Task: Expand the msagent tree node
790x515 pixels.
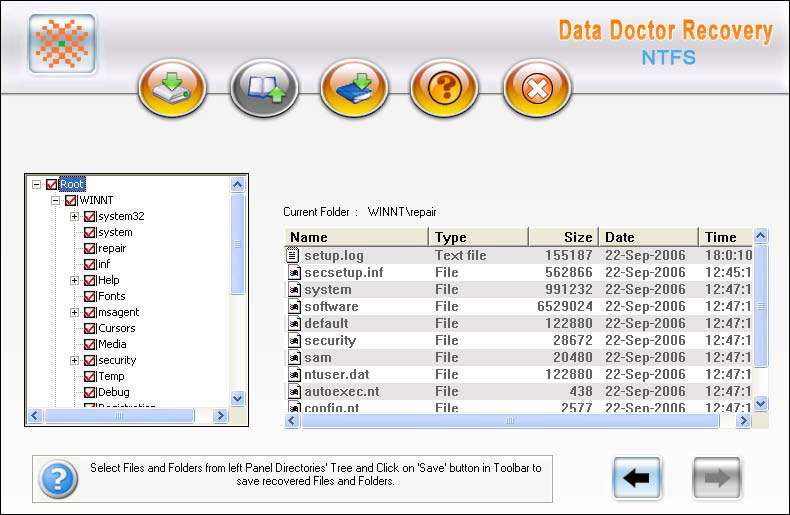Action: point(75,312)
